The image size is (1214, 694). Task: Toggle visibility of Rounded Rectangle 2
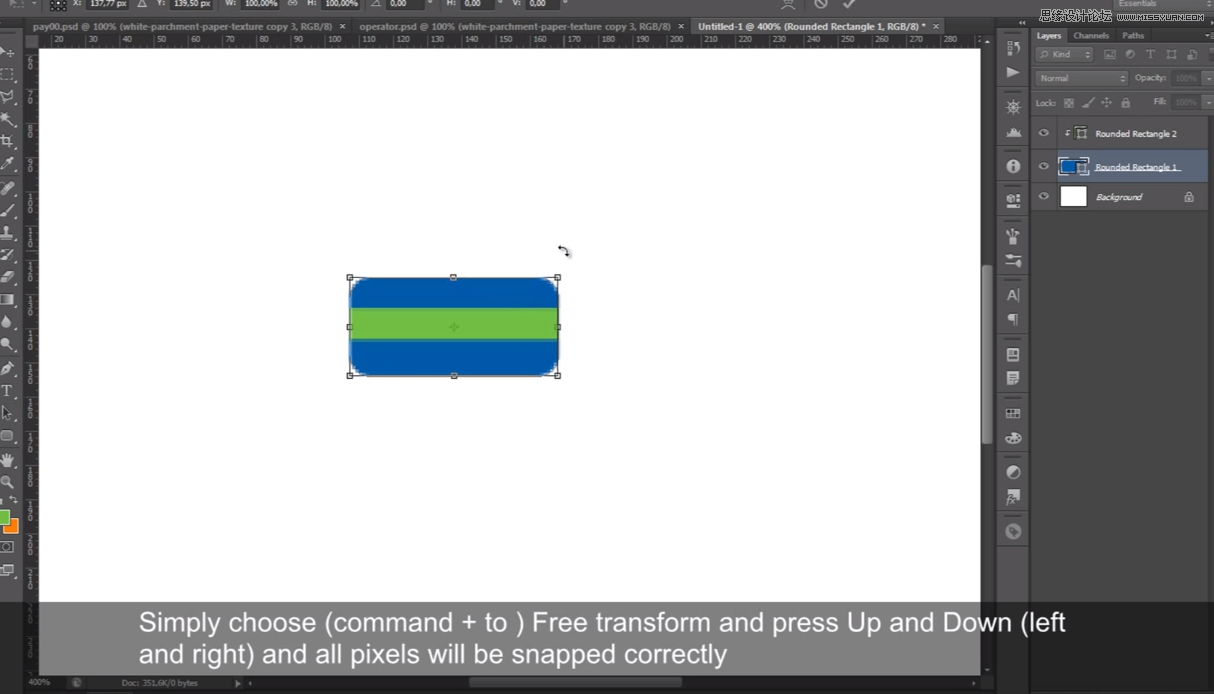click(x=1043, y=133)
